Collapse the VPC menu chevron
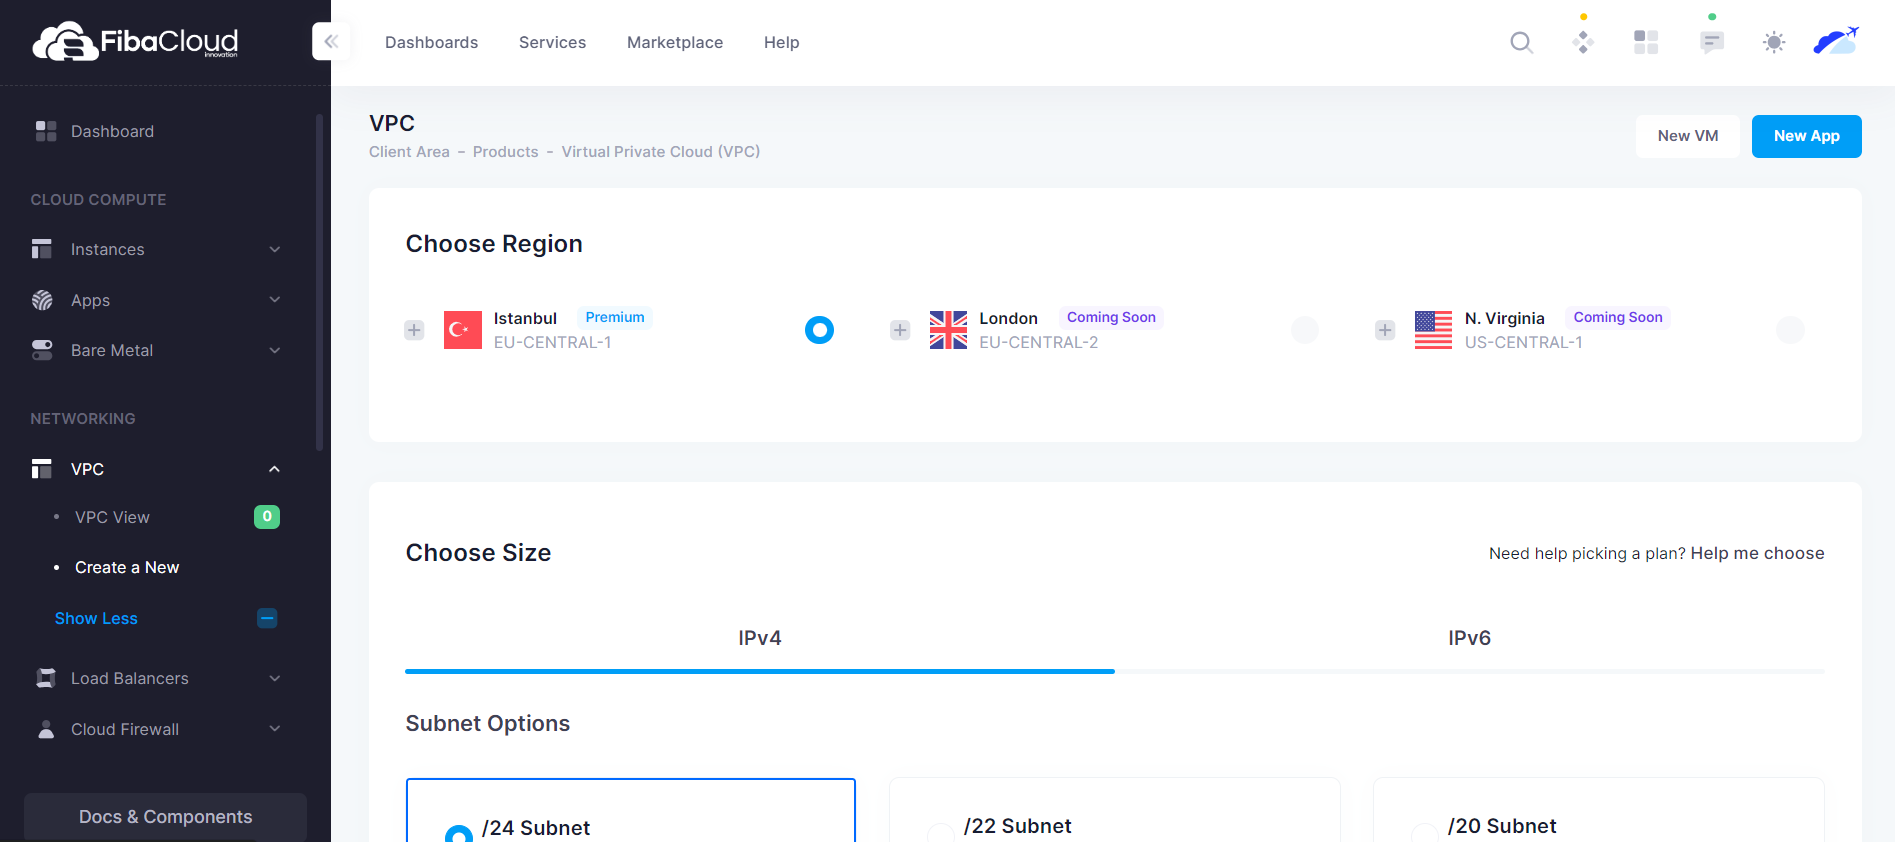1895x842 pixels. tap(275, 469)
